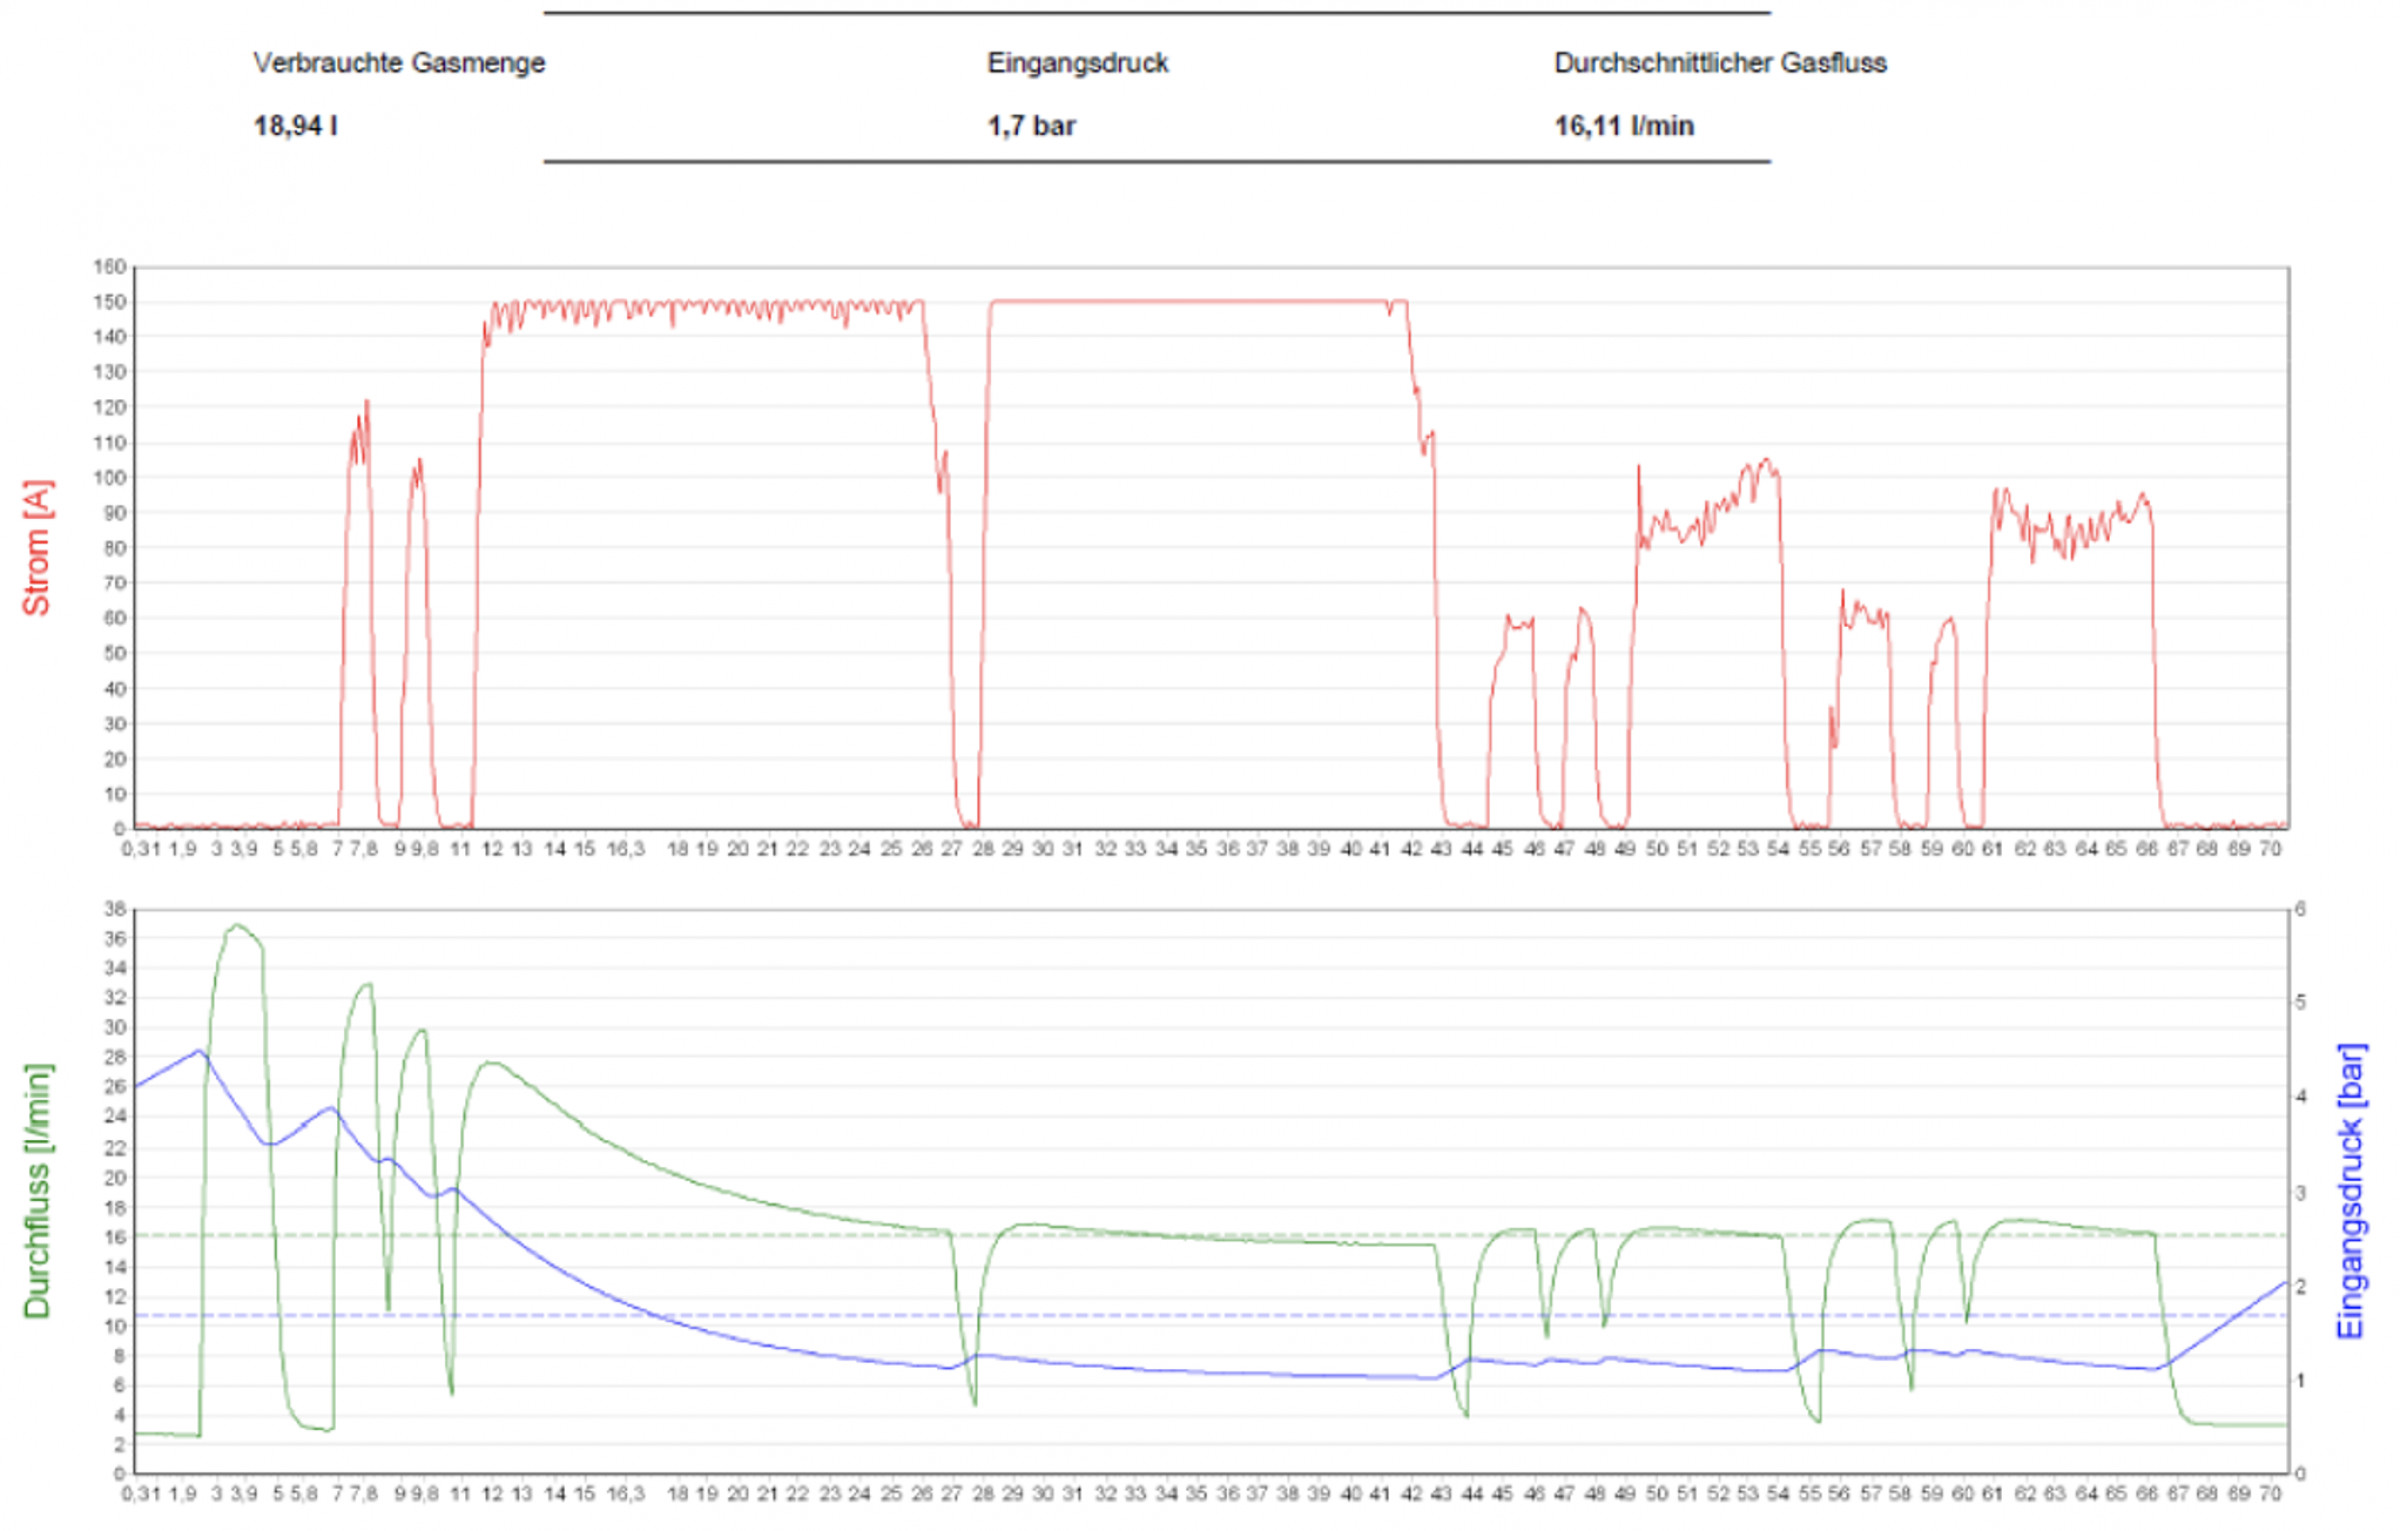The height and width of the screenshot is (1531, 2400).
Task: Click the red Strom [A] axis title
Action: pyautogui.click(x=36, y=548)
